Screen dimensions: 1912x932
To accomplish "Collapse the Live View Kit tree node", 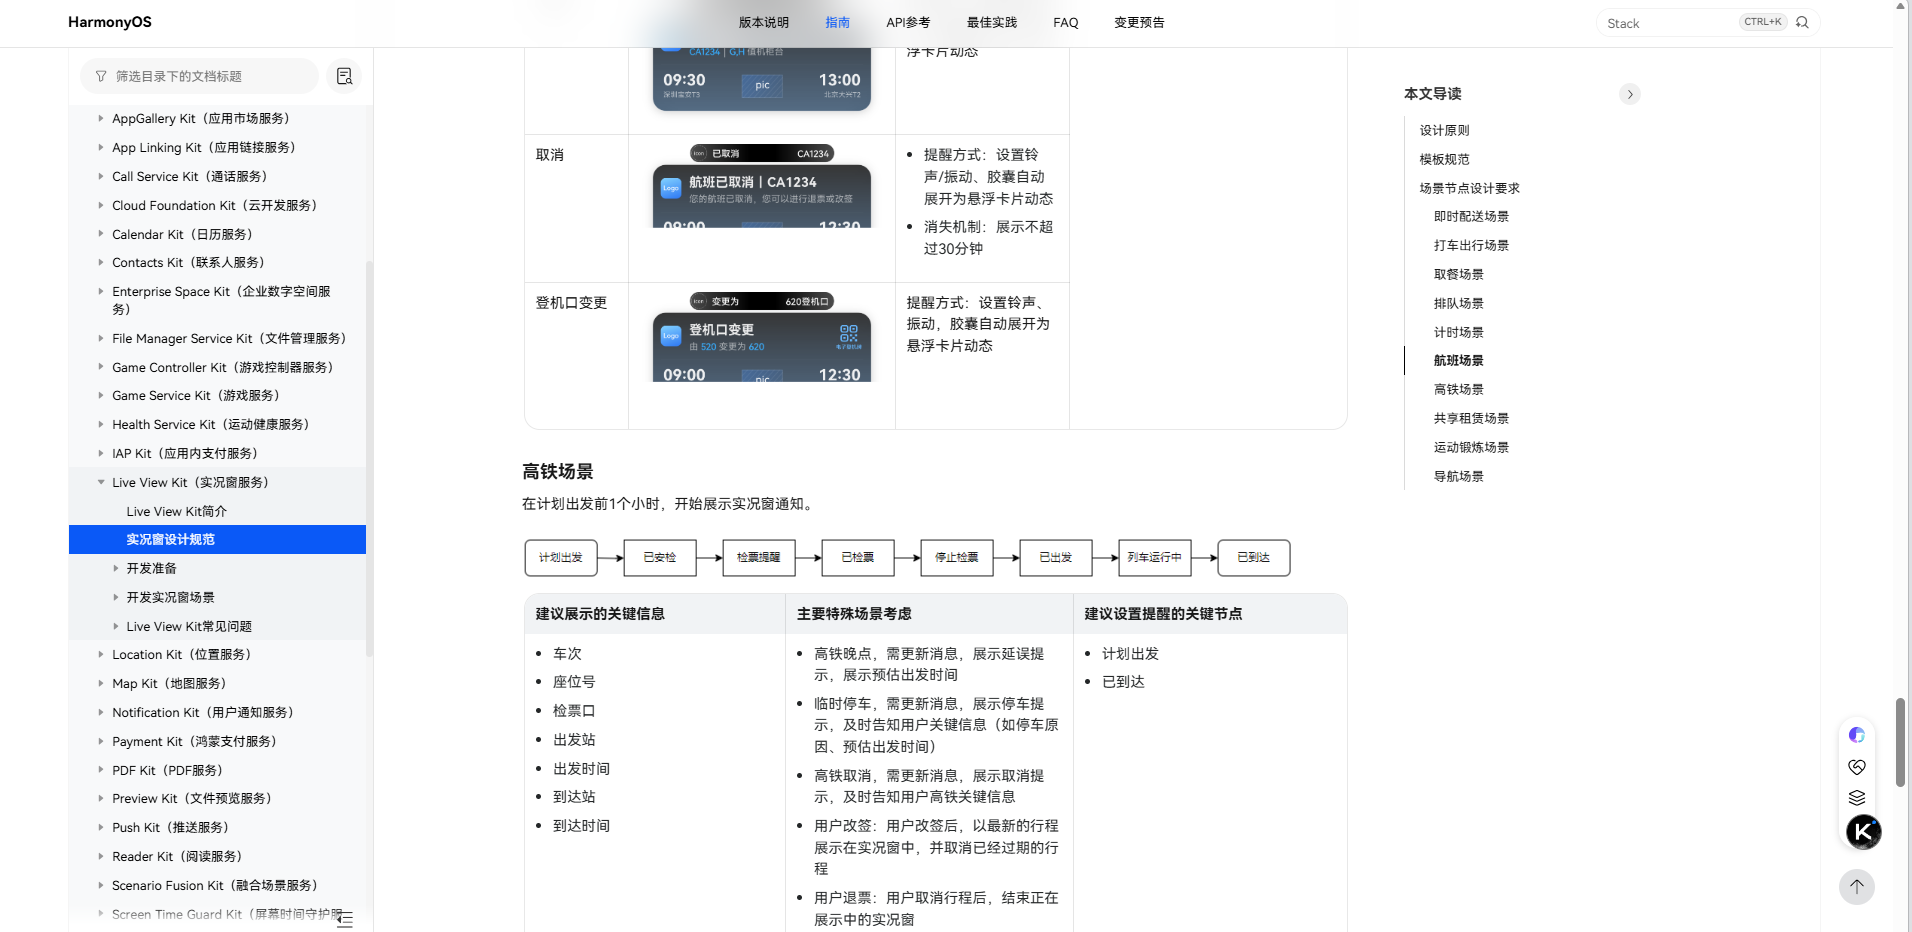I will click(101, 482).
